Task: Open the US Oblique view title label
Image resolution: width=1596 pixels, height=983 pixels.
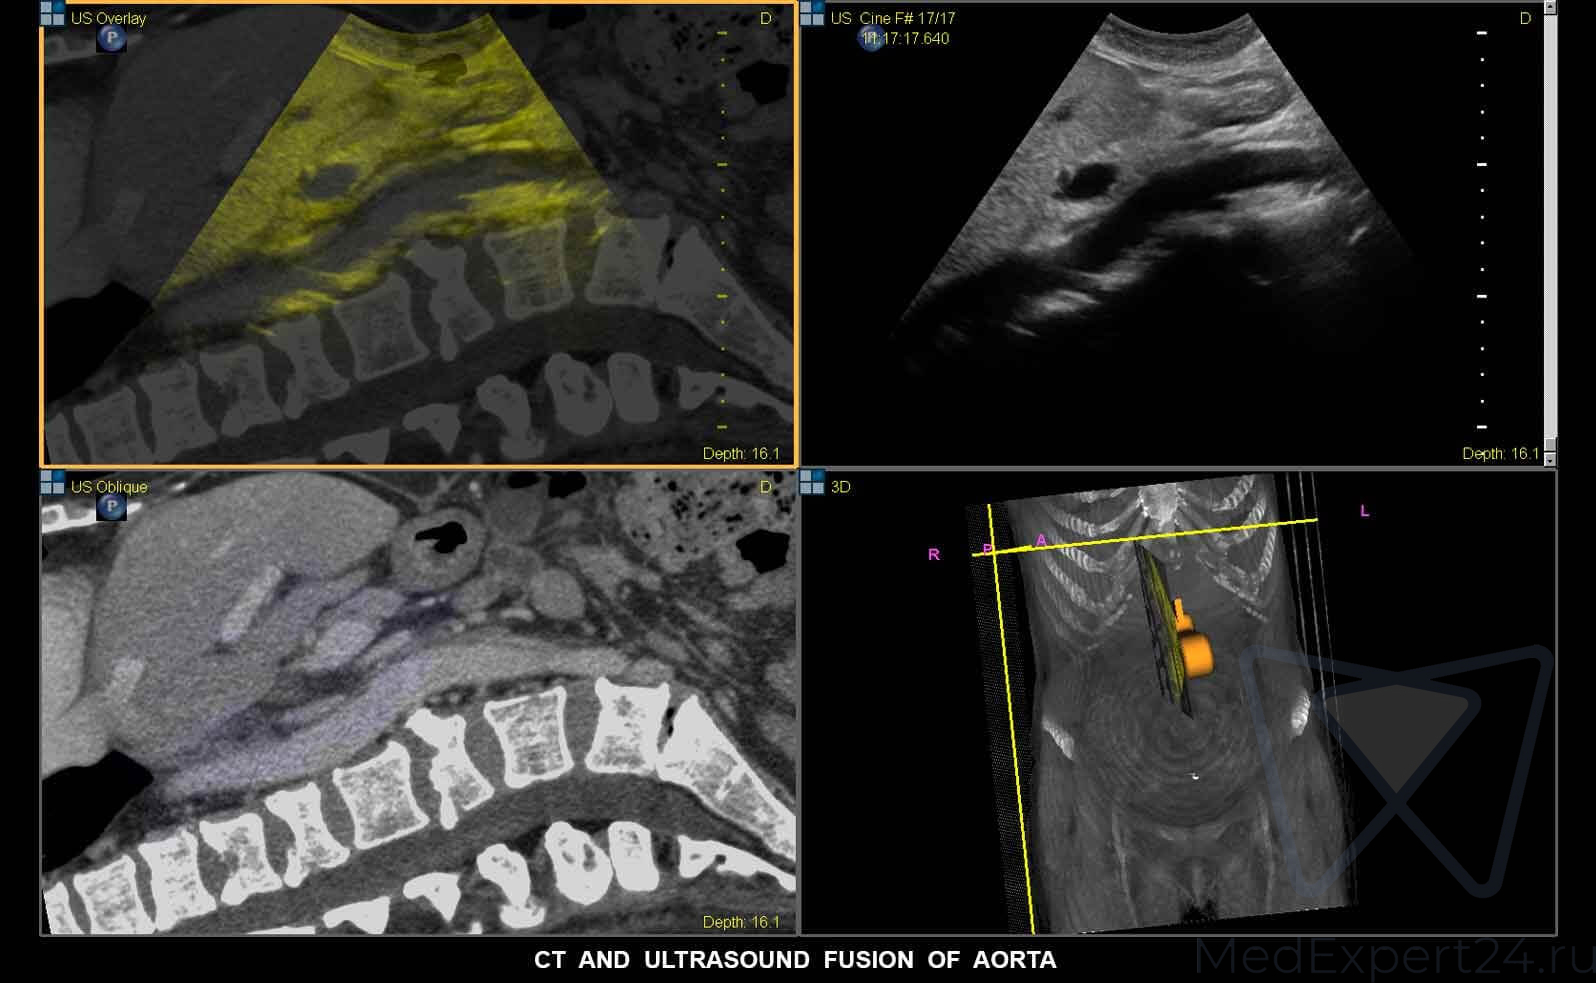Action: 109,487
